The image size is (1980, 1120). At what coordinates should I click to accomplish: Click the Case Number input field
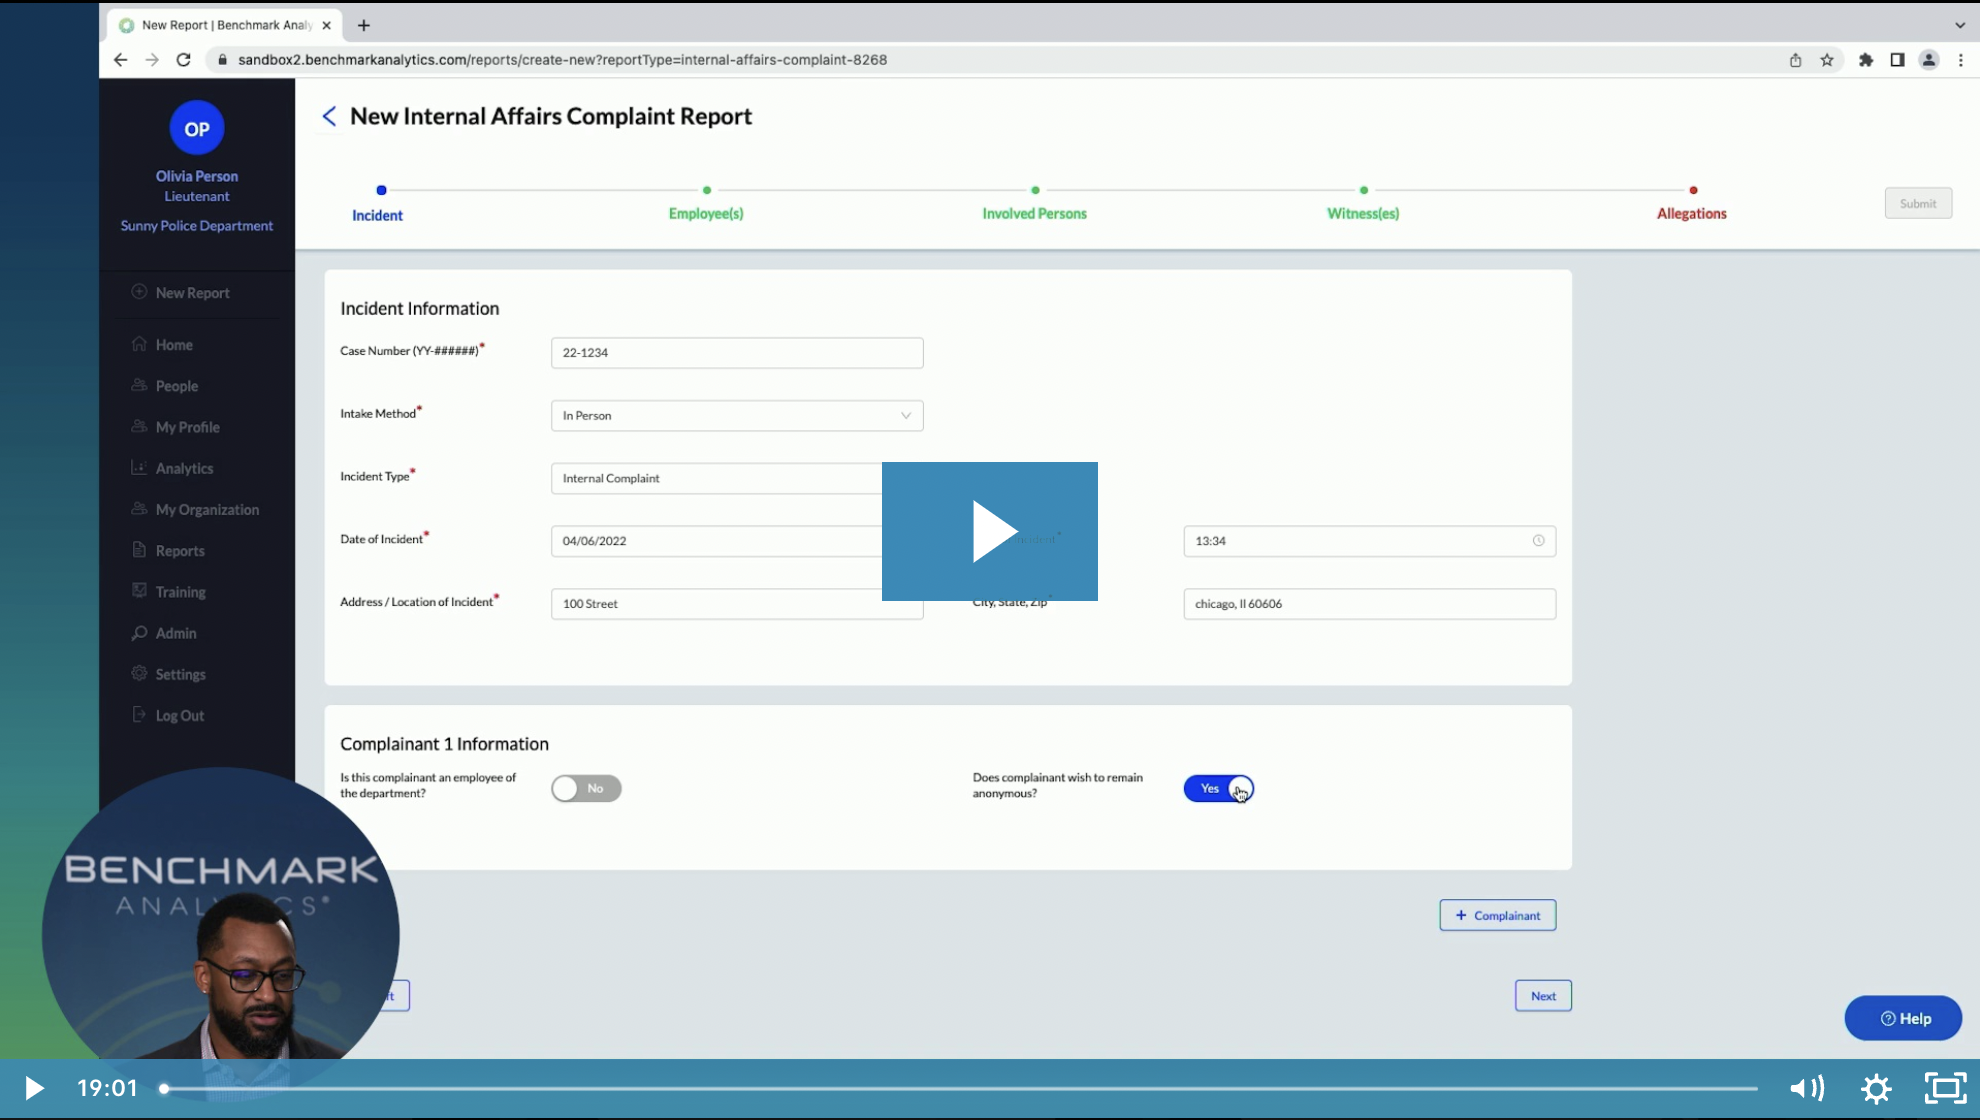click(x=736, y=352)
